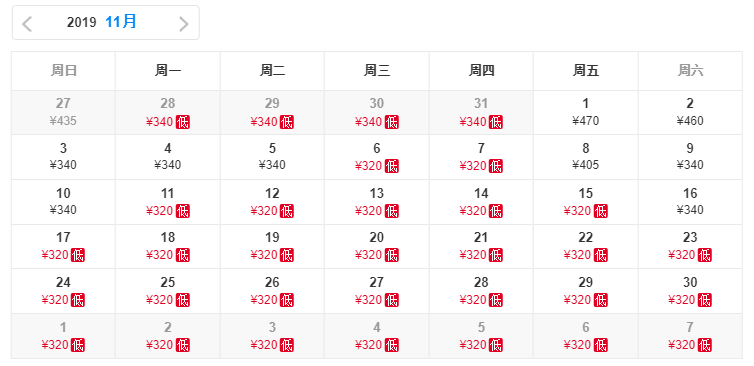Click the low-price badge on October 28
754x366 pixels.
pyautogui.click(x=183, y=122)
